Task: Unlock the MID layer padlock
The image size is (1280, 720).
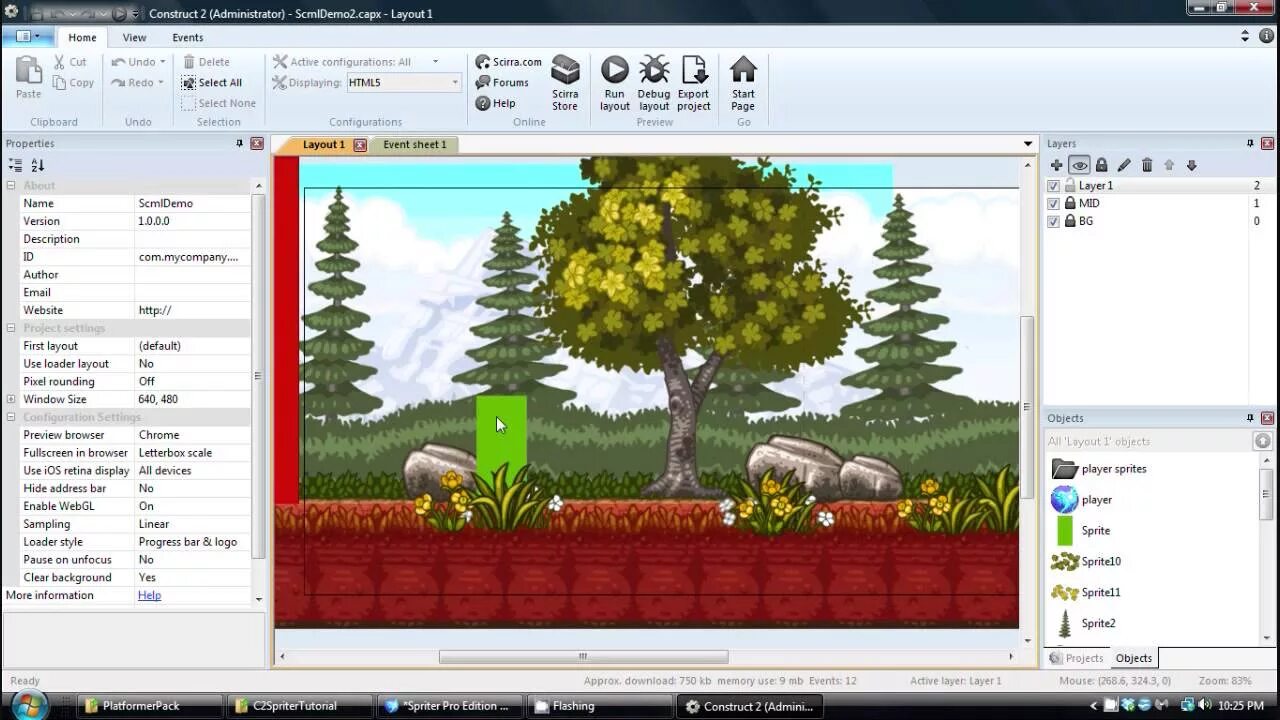Action: [1070, 203]
